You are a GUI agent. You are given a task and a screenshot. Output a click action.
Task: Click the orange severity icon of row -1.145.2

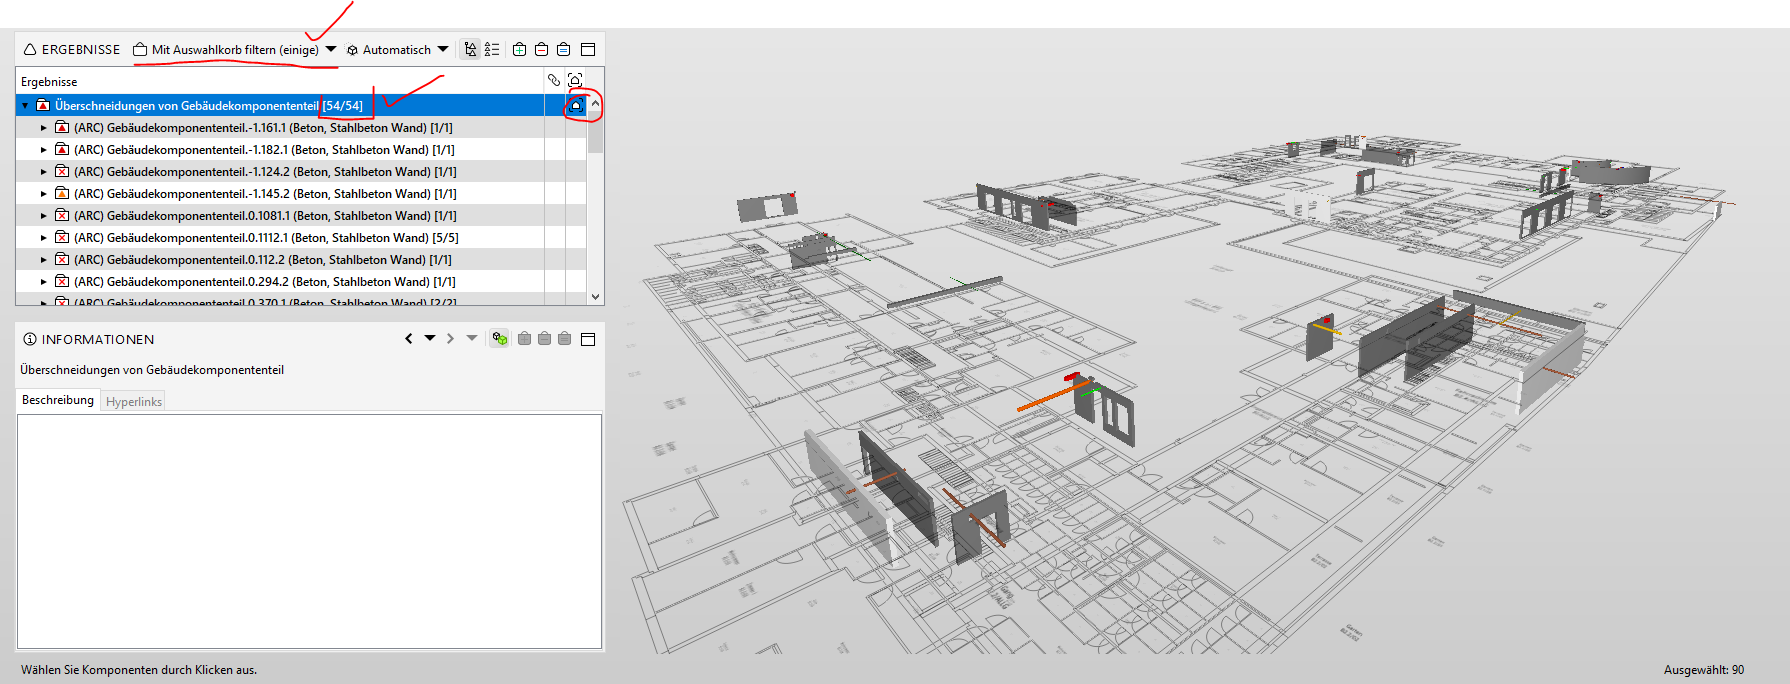click(x=62, y=193)
